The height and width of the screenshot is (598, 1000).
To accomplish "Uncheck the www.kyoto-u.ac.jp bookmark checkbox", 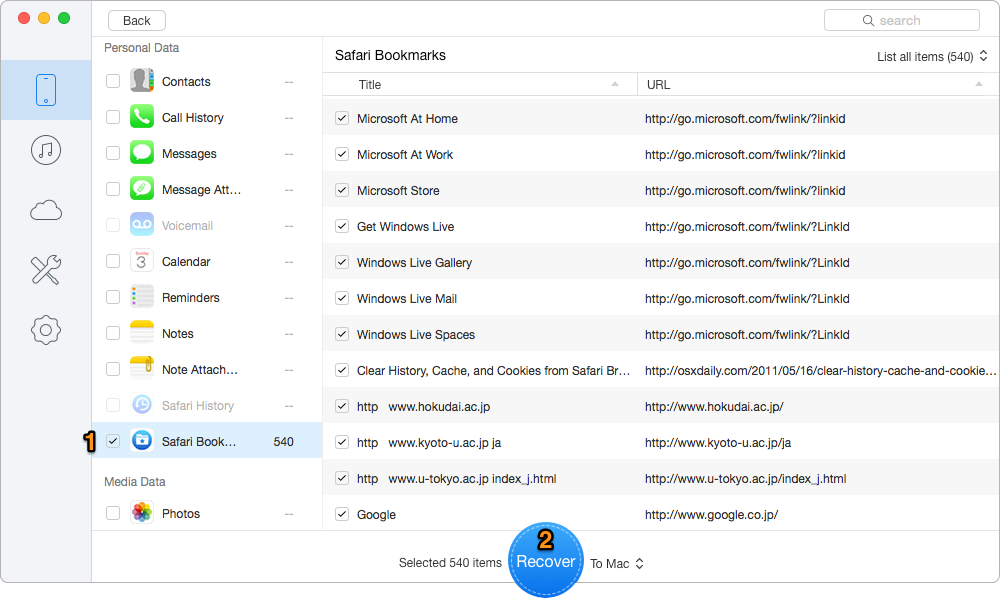I will click(x=342, y=442).
